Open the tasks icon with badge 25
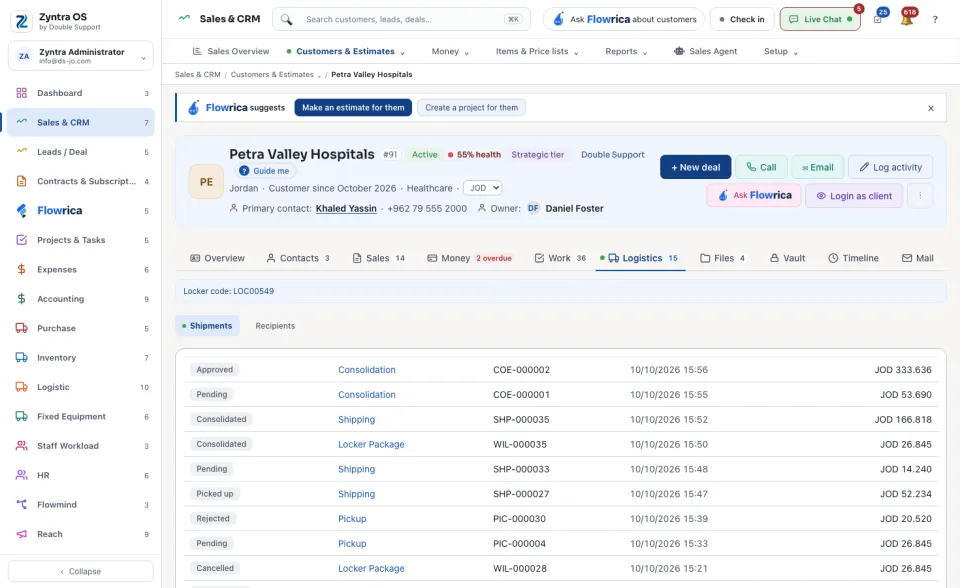Image resolution: width=960 pixels, height=588 pixels. click(x=878, y=19)
